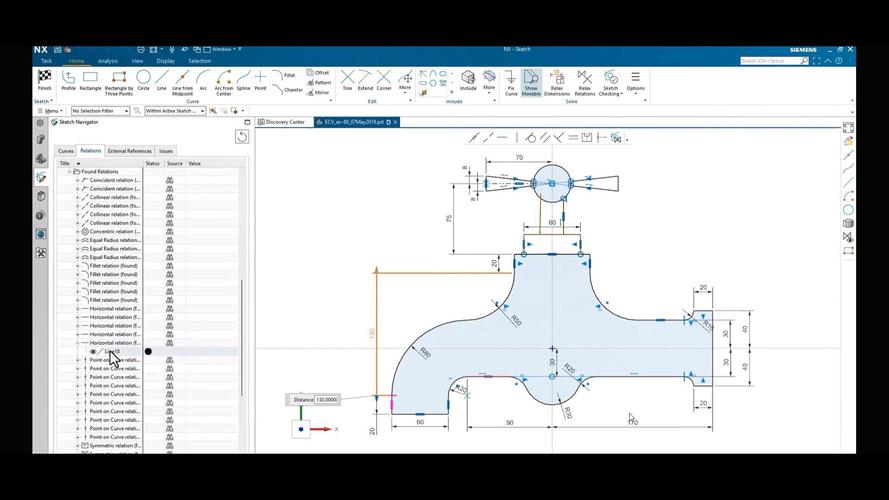The width and height of the screenshot is (889, 500).
Task: Click the Distance value input field
Action: coord(328,400)
